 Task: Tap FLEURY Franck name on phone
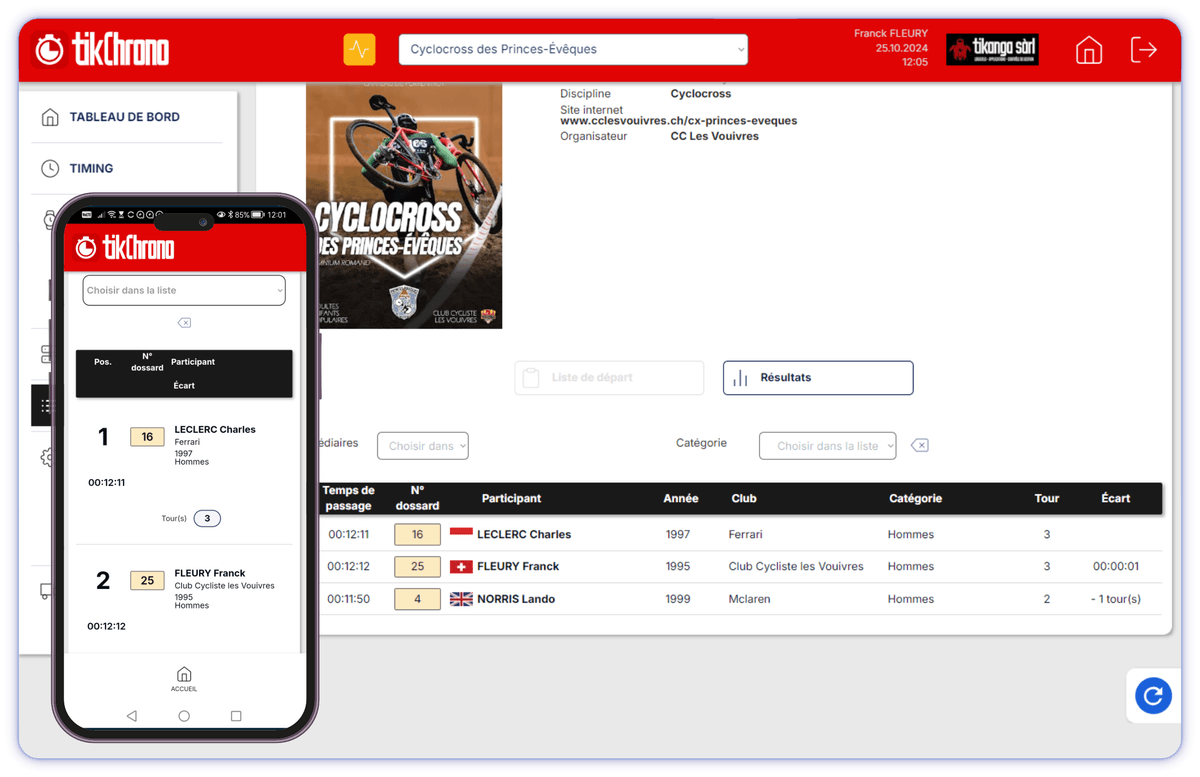coord(210,574)
